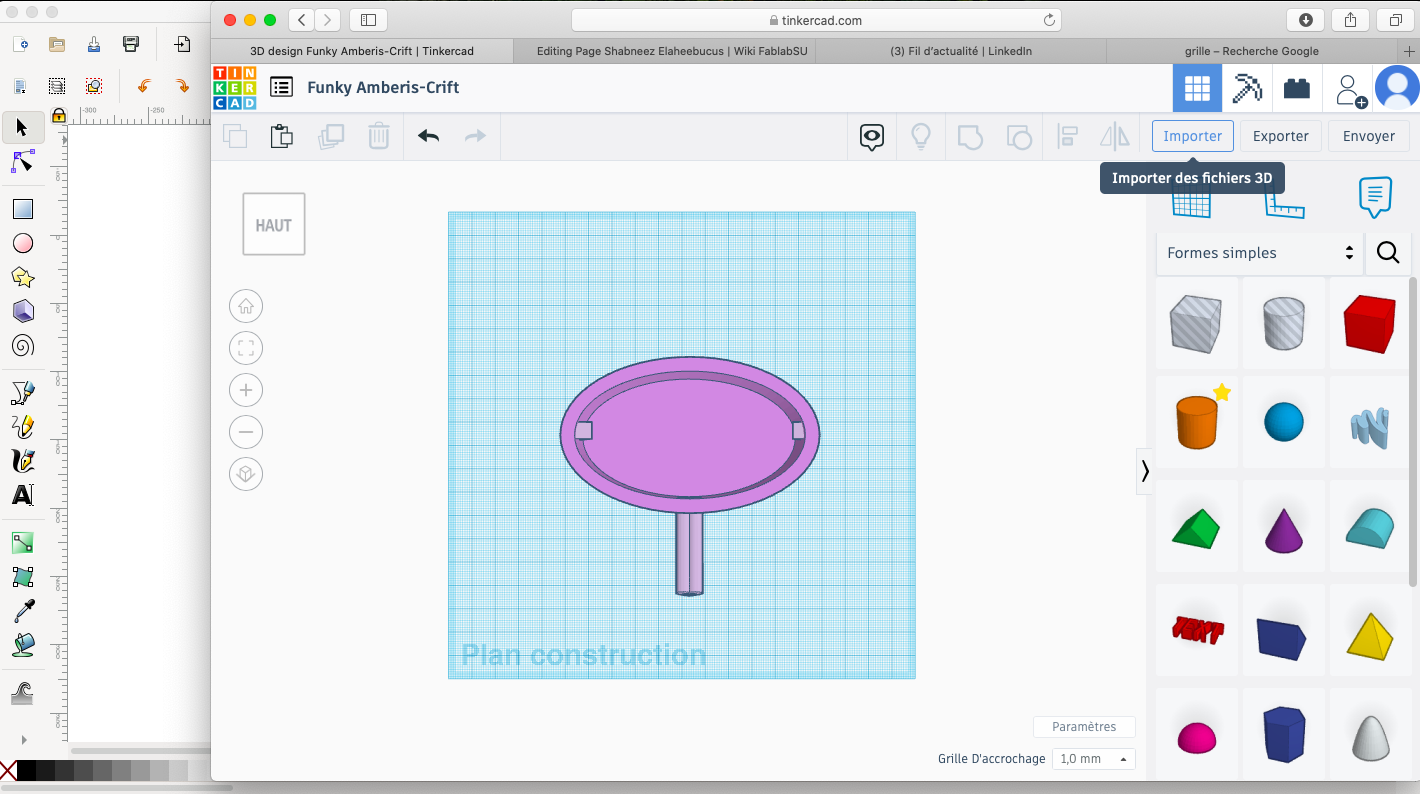The image size is (1420, 794).
Task: Select the Star tool in Inkscape
Action: coord(22,277)
